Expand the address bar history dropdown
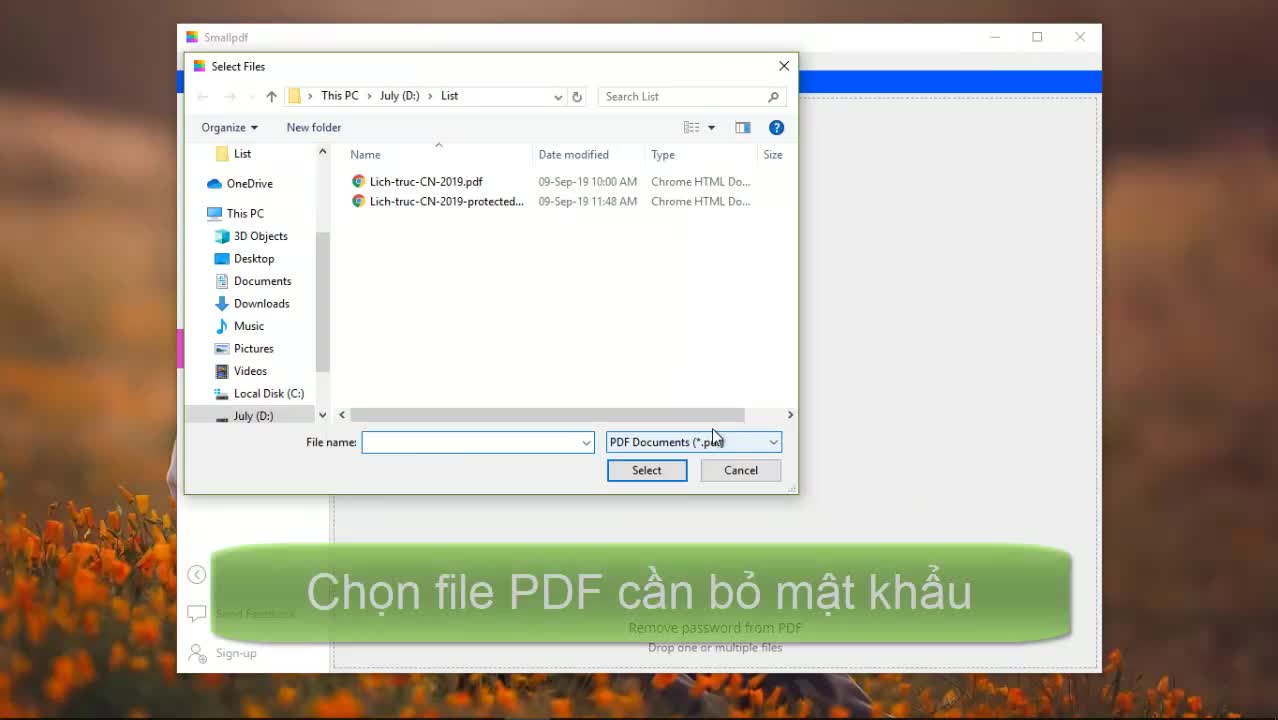Viewport: 1278px width, 720px height. tap(558, 96)
